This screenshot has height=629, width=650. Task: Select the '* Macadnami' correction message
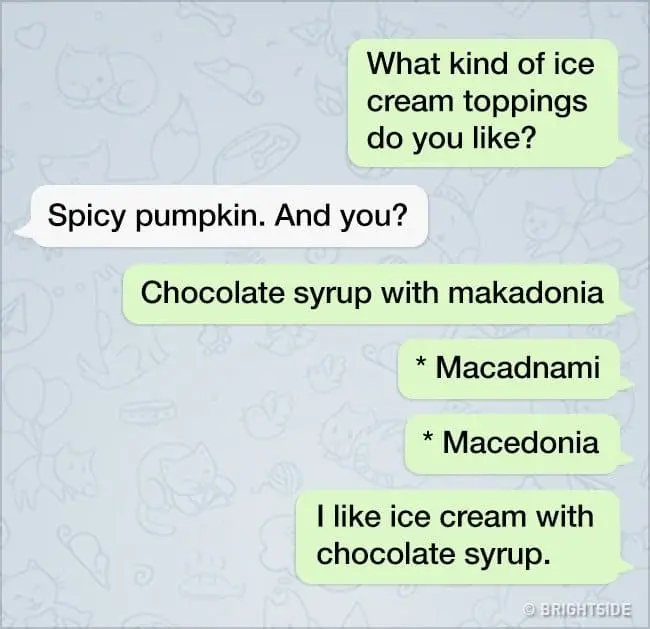tap(509, 368)
